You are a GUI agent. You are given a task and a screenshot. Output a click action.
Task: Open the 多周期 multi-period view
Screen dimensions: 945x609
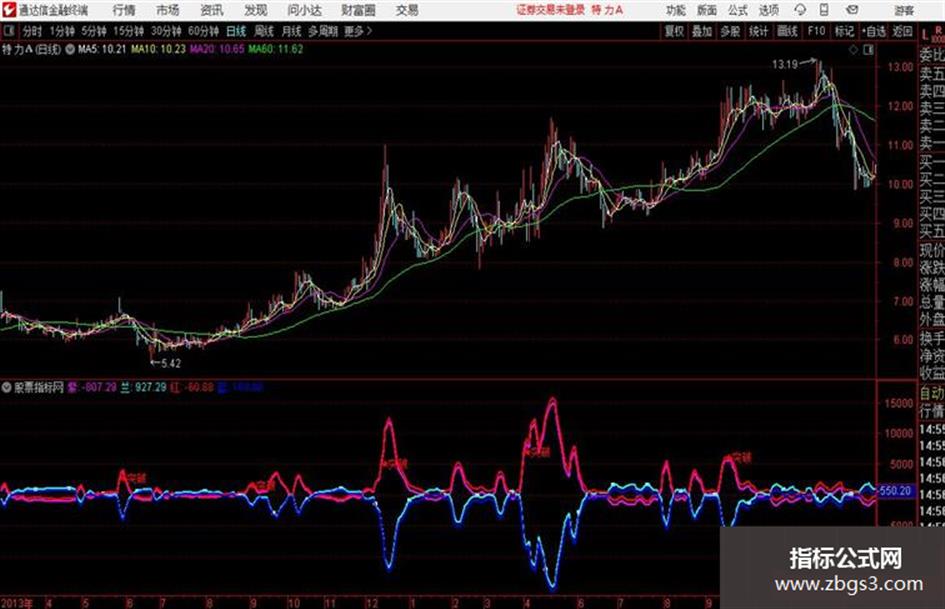pyautogui.click(x=323, y=31)
